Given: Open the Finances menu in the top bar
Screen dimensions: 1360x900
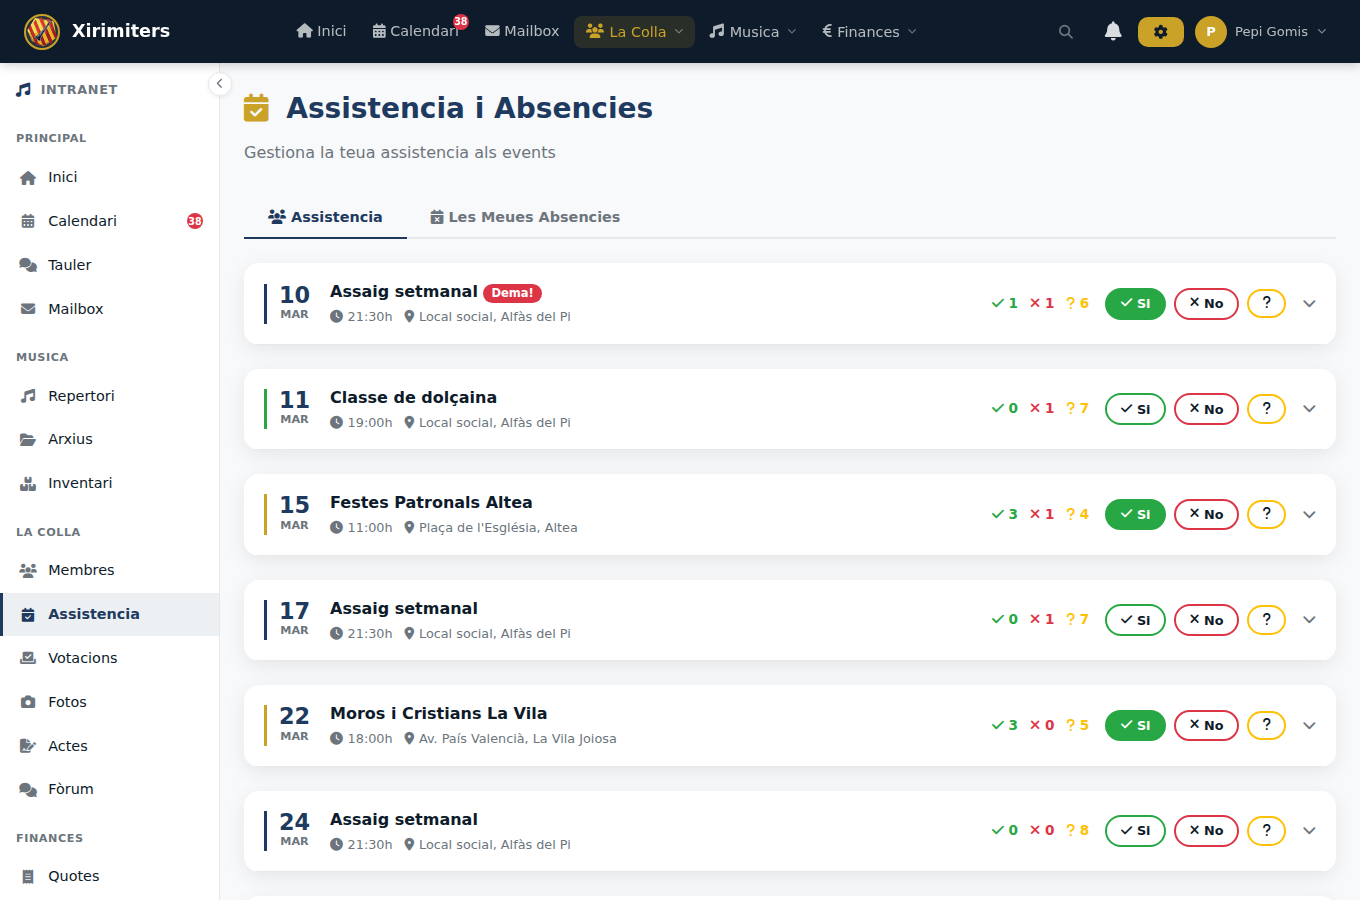Looking at the screenshot, I should point(869,32).
